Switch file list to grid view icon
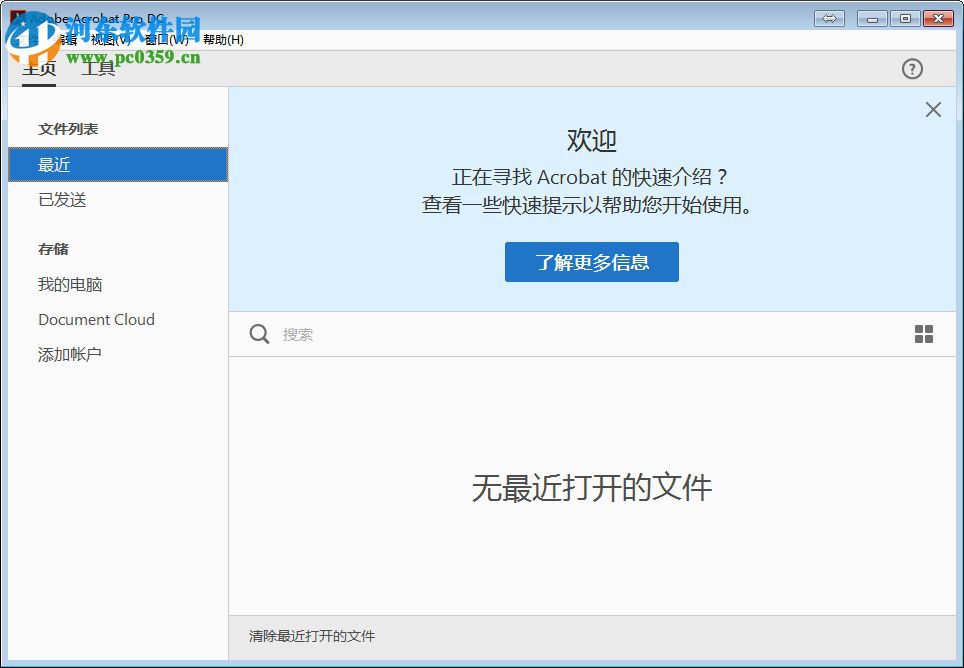The width and height of the screenshot is (964, 668). click(923, 333)
